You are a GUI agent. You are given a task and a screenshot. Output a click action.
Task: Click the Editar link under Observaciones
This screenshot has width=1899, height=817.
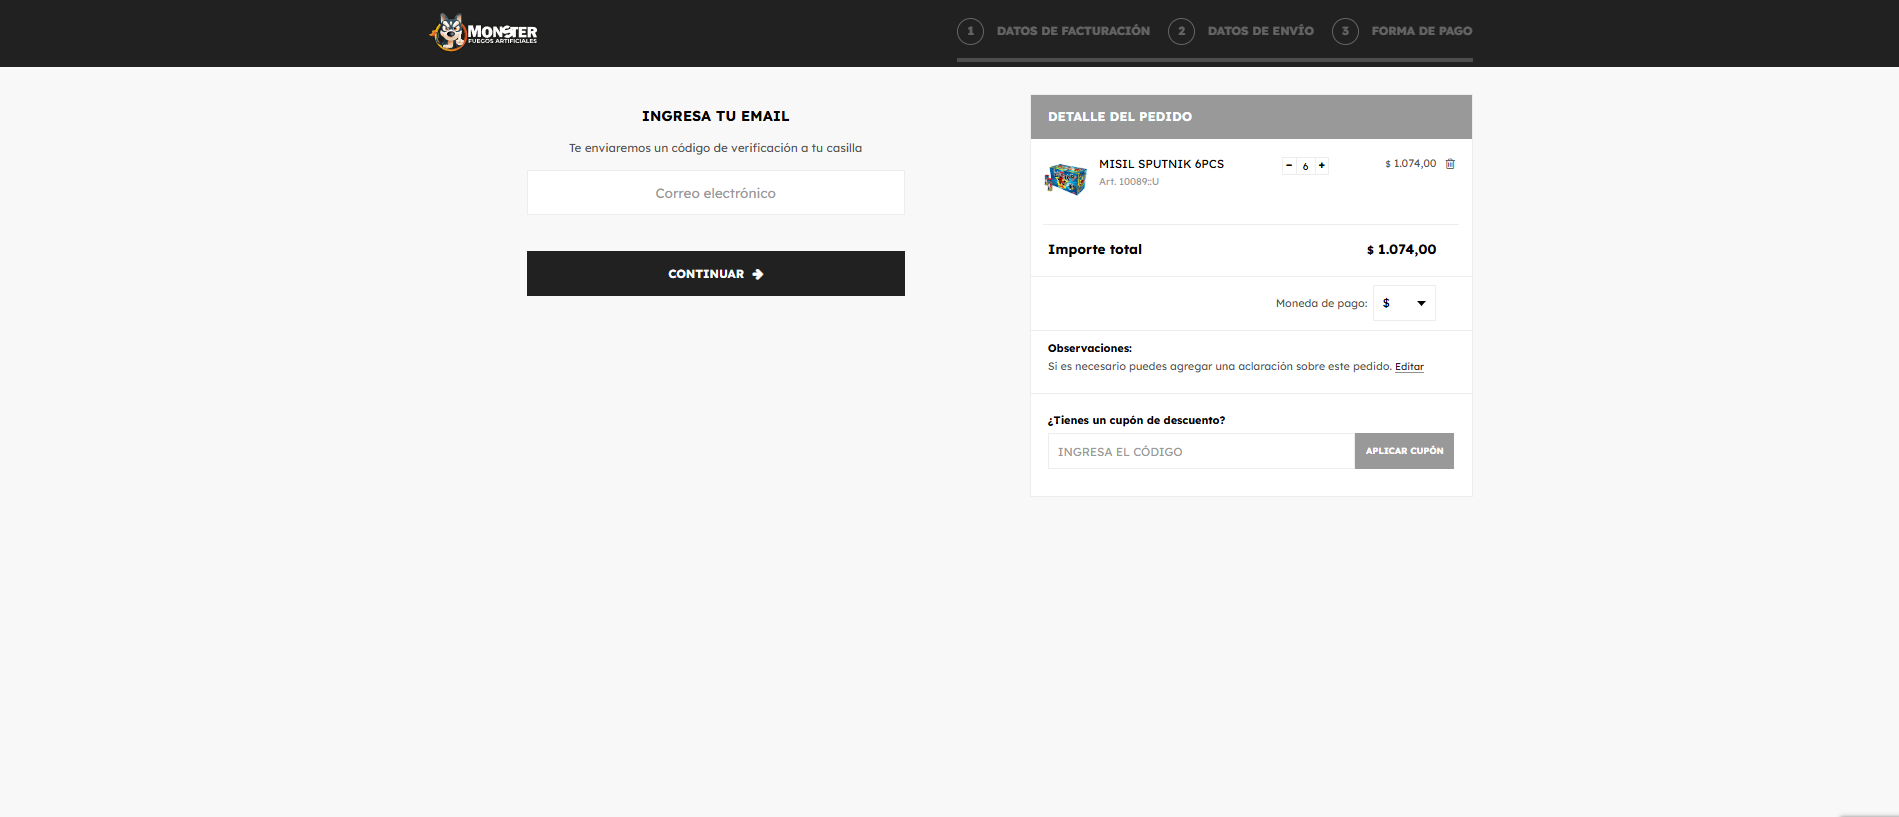pos(1409,367)
